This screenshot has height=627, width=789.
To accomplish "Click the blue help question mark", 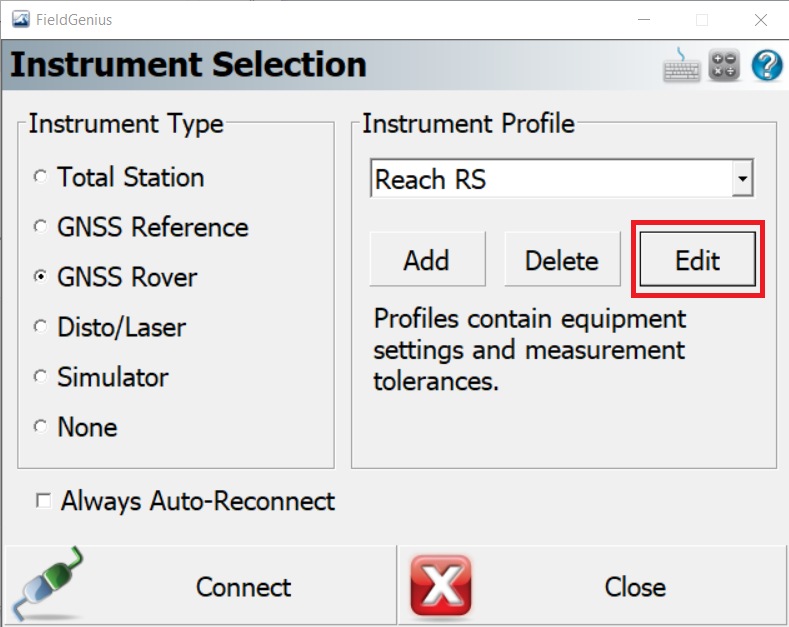I will [x=767, y=65].
